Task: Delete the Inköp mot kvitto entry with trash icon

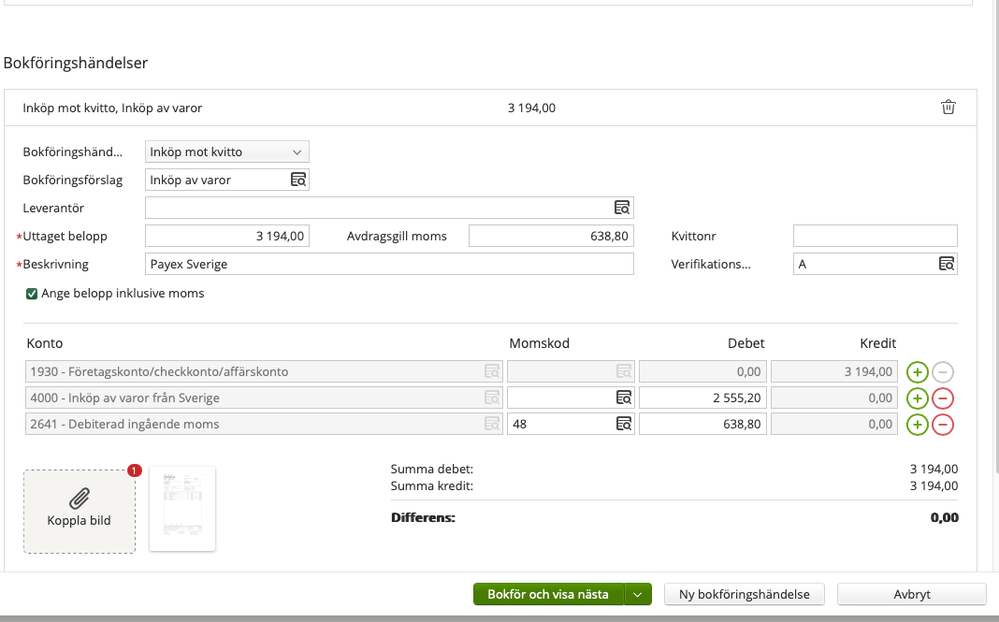Action: tap(948, 107)
